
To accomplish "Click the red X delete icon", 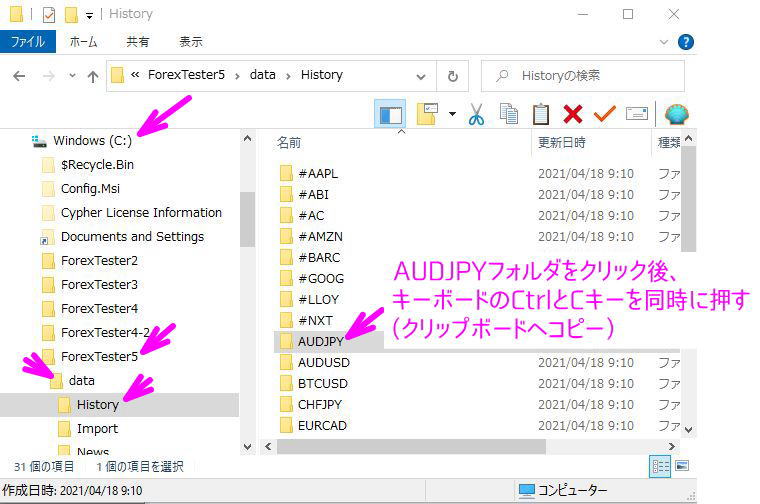I will pyautogui.click(x=573, y=115).
